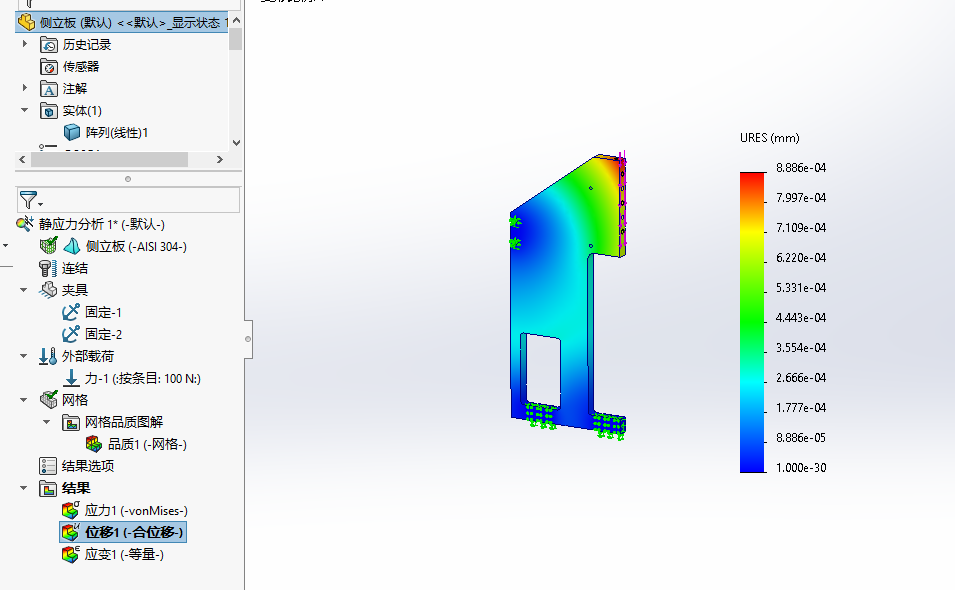Click the 连结 connections icon
This screenshot has height=590, width=955.
pos(48,269)
